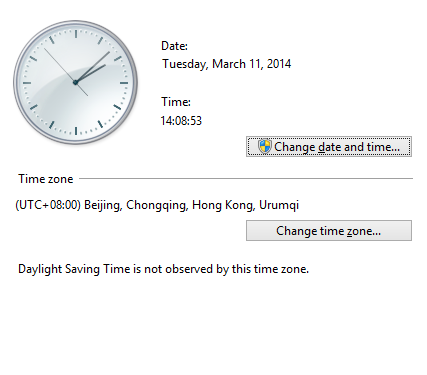Click the UTC+08:00 Beijing time zone text

157,205
